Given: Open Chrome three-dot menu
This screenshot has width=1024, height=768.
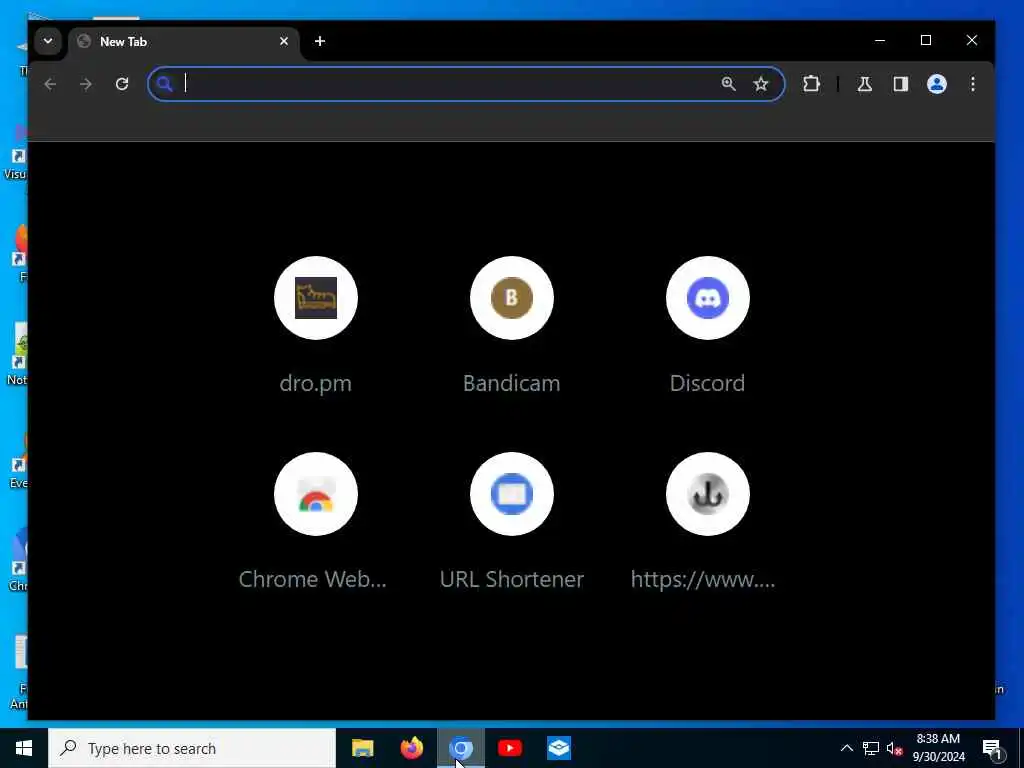Looking at the screenshot, I should point(972,84).
